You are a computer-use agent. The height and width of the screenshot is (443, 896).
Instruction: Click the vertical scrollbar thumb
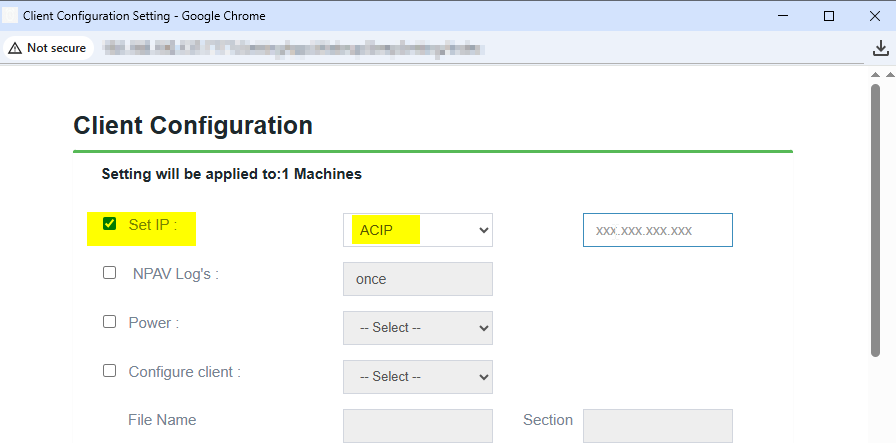(876, 220)
